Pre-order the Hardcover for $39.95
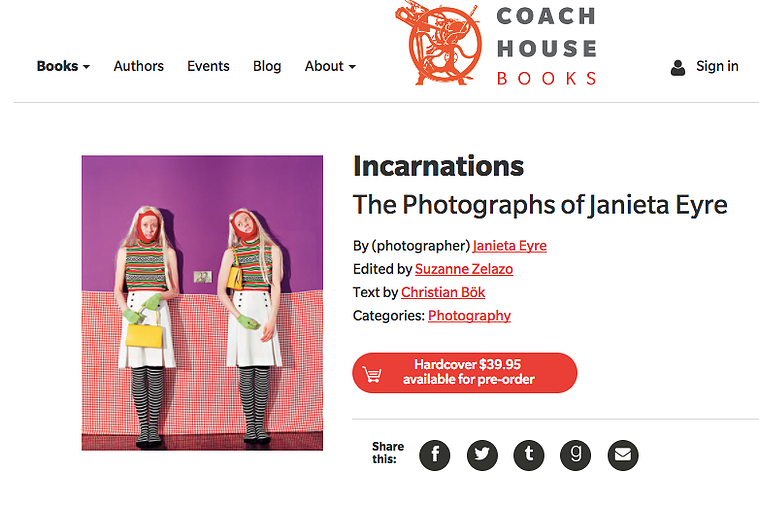Viewport: 759px width, 505px height. click(465, 372)
